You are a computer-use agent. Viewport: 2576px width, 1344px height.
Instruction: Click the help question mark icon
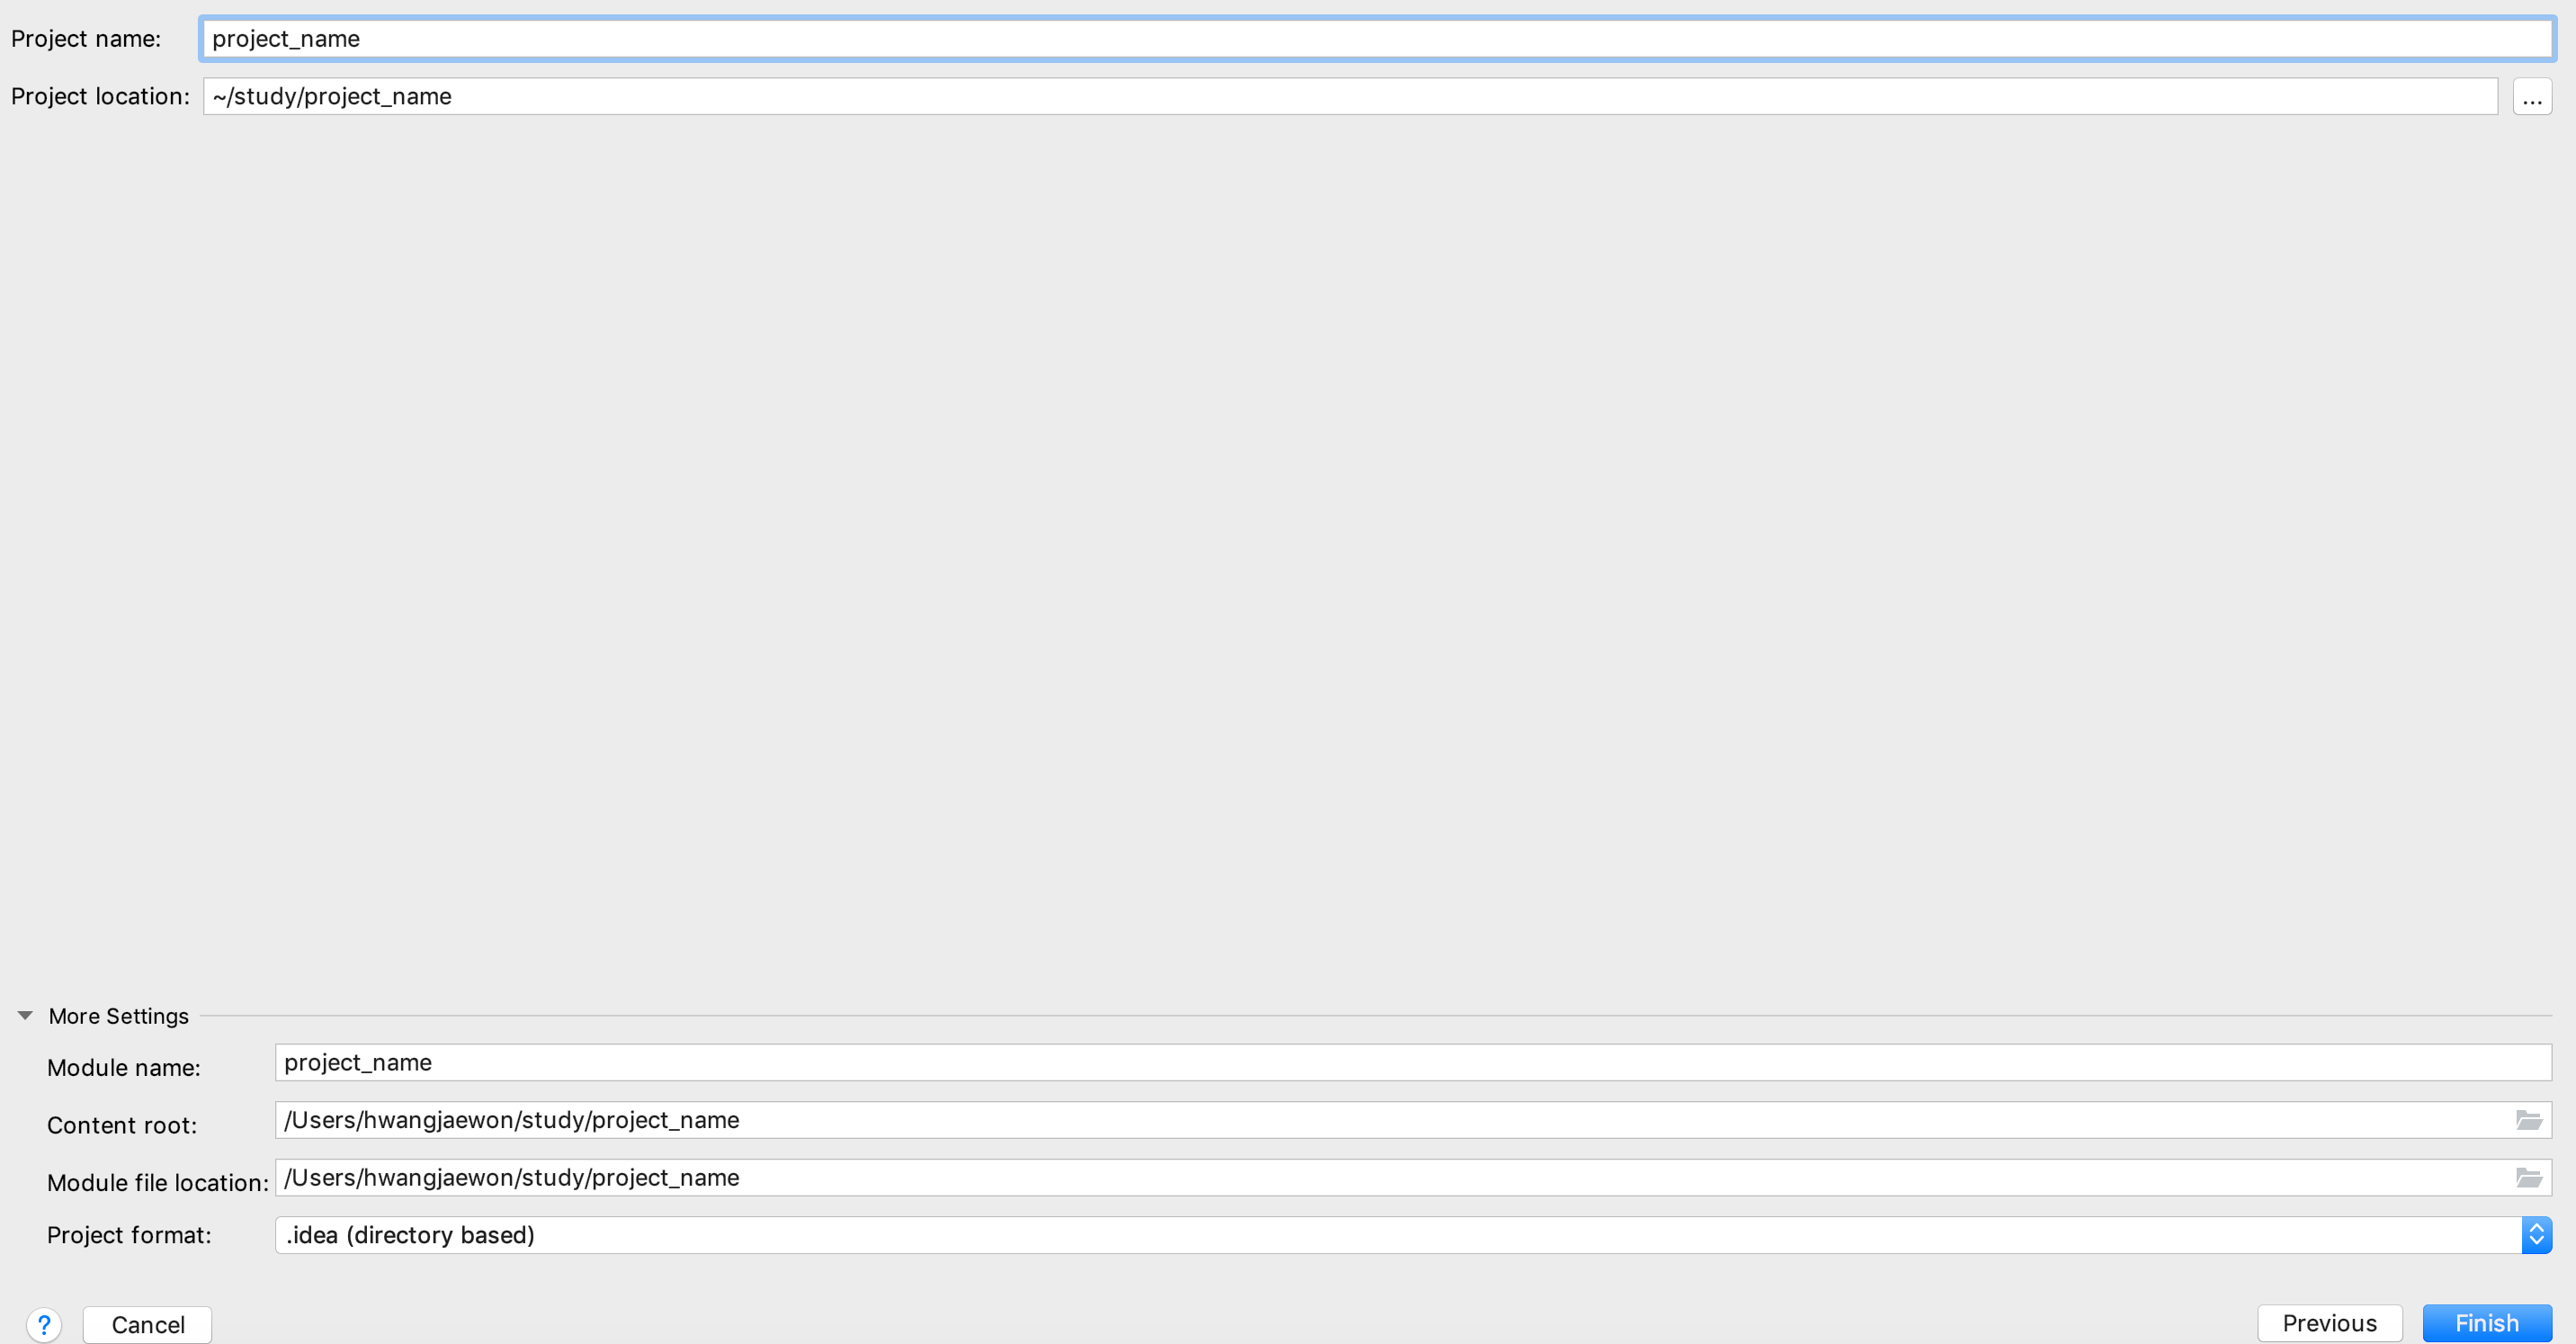[x=44, y=1324]
